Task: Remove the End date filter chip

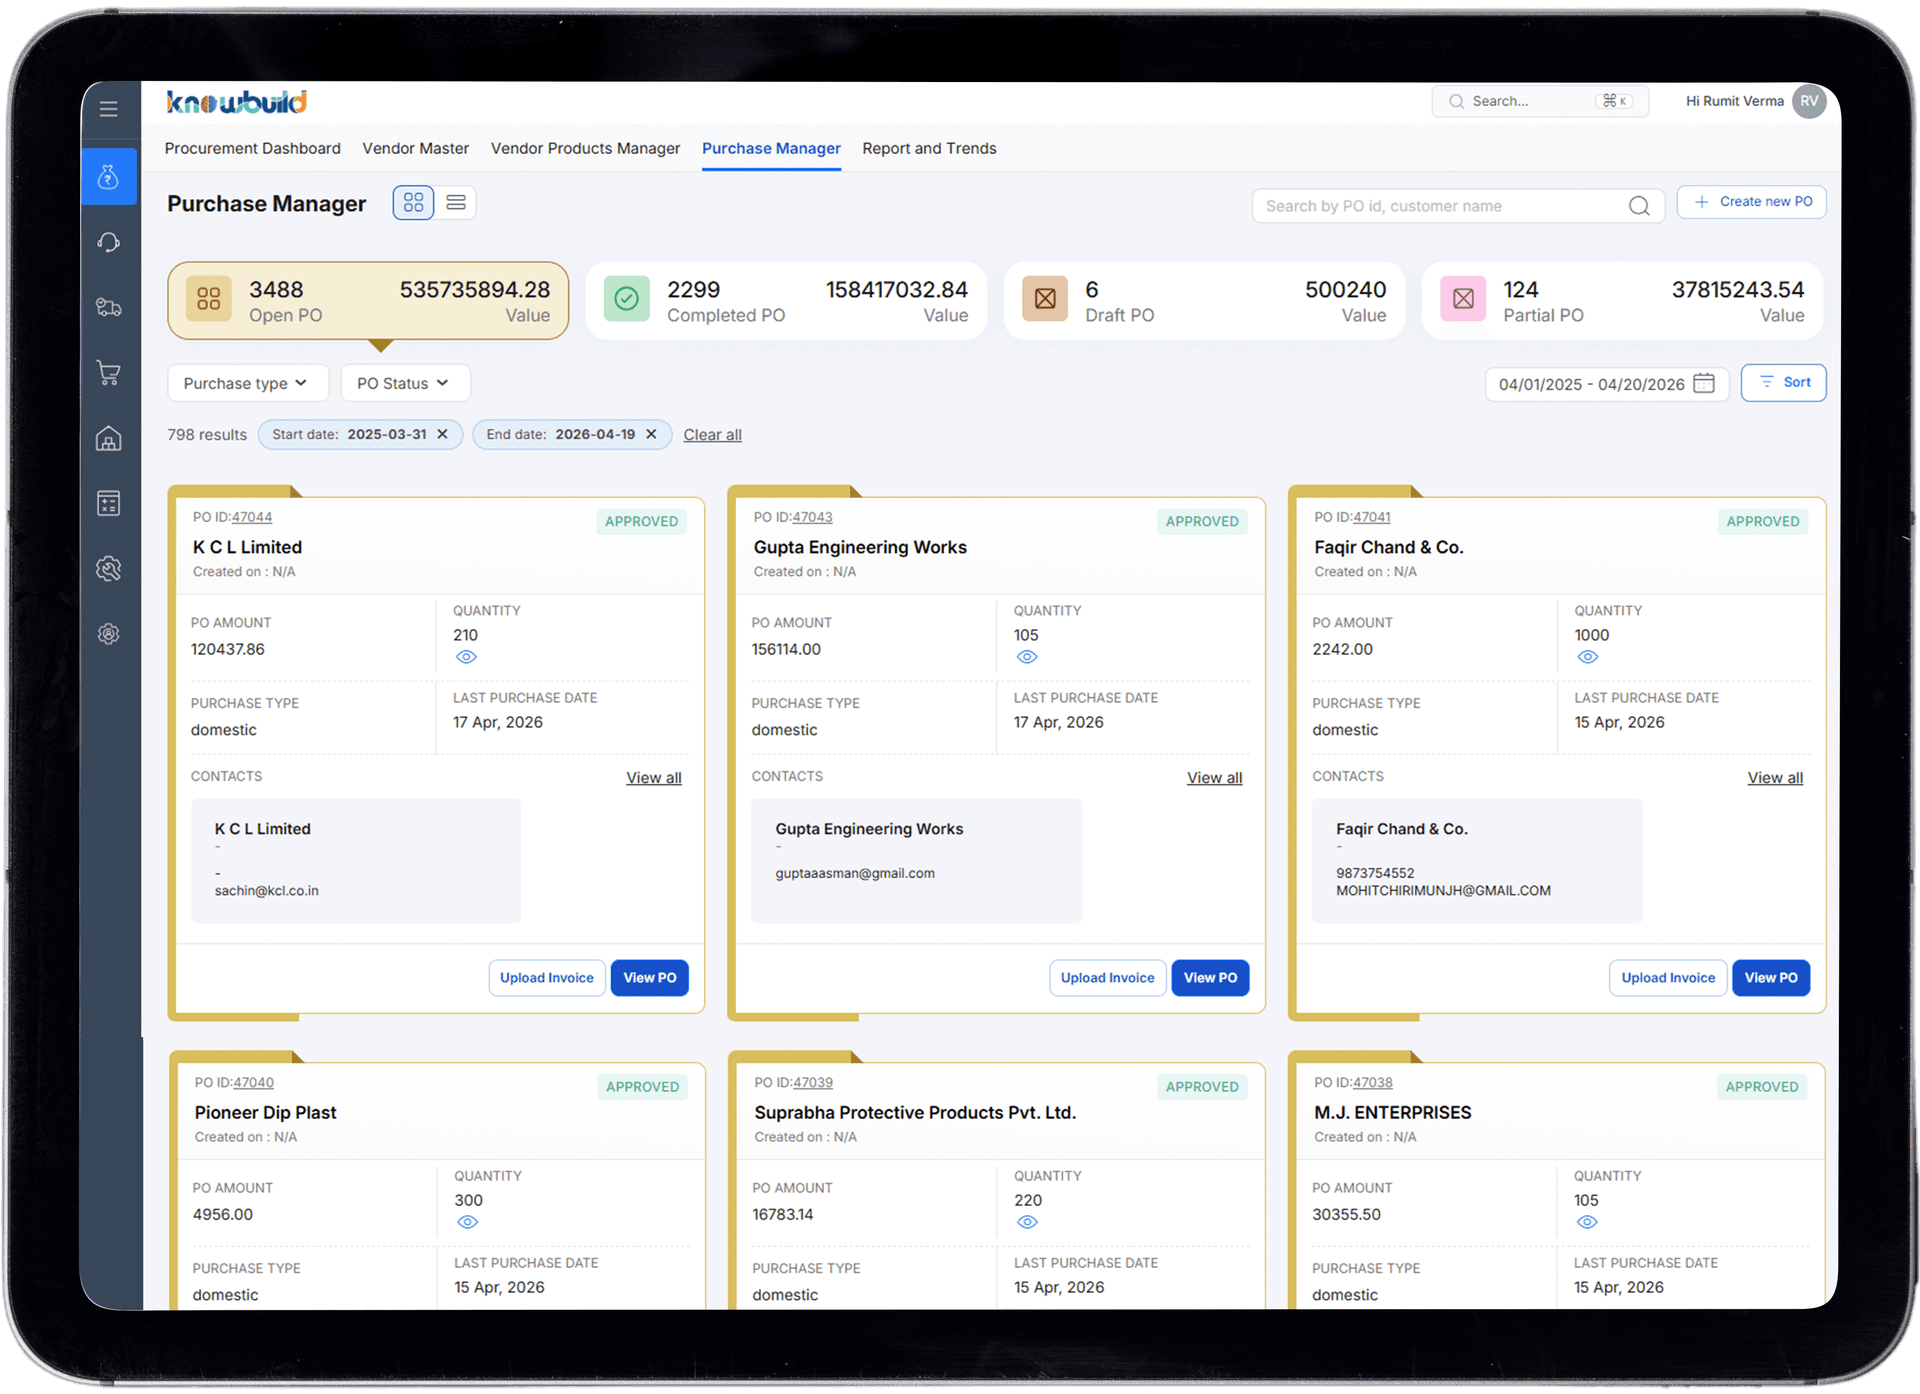Action: click(651, 434)
